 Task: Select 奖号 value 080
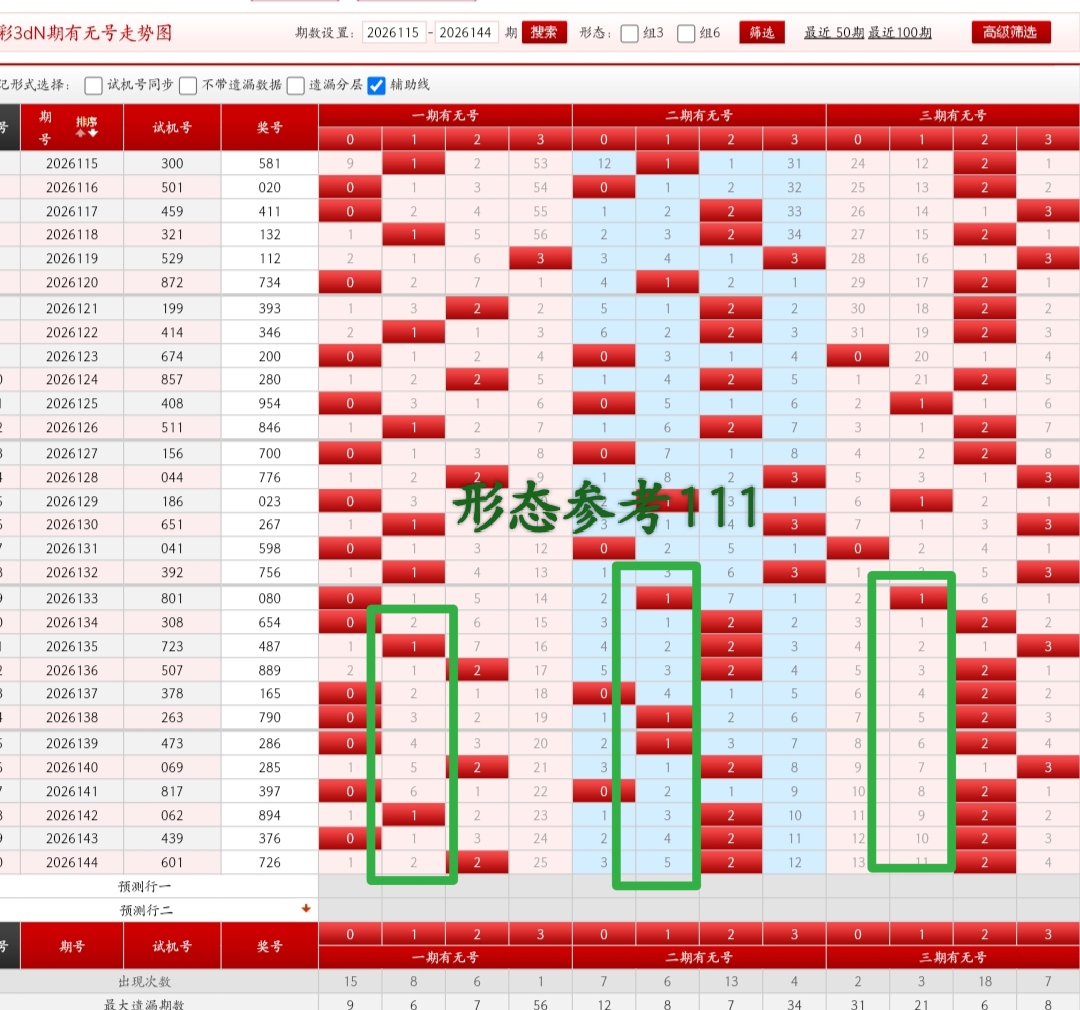[269, 598]
